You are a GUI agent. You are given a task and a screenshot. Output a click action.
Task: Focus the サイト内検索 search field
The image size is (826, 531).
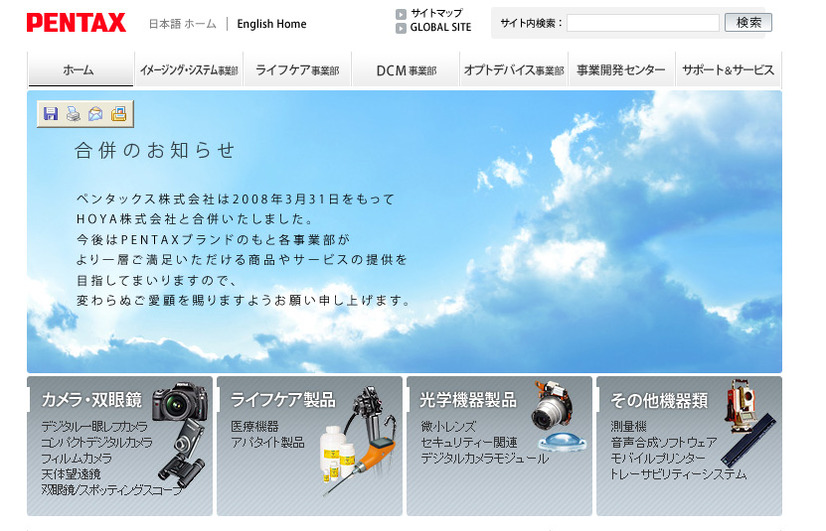tap(643, 23)
